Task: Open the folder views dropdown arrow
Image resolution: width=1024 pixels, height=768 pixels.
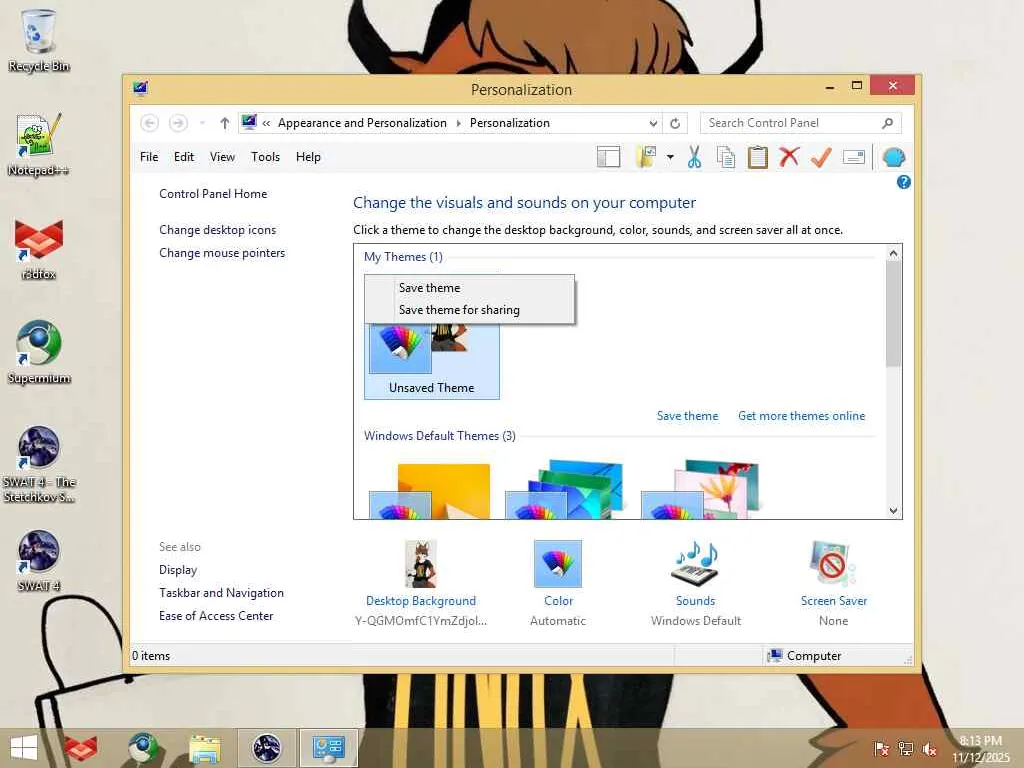Action: [670, 157]
